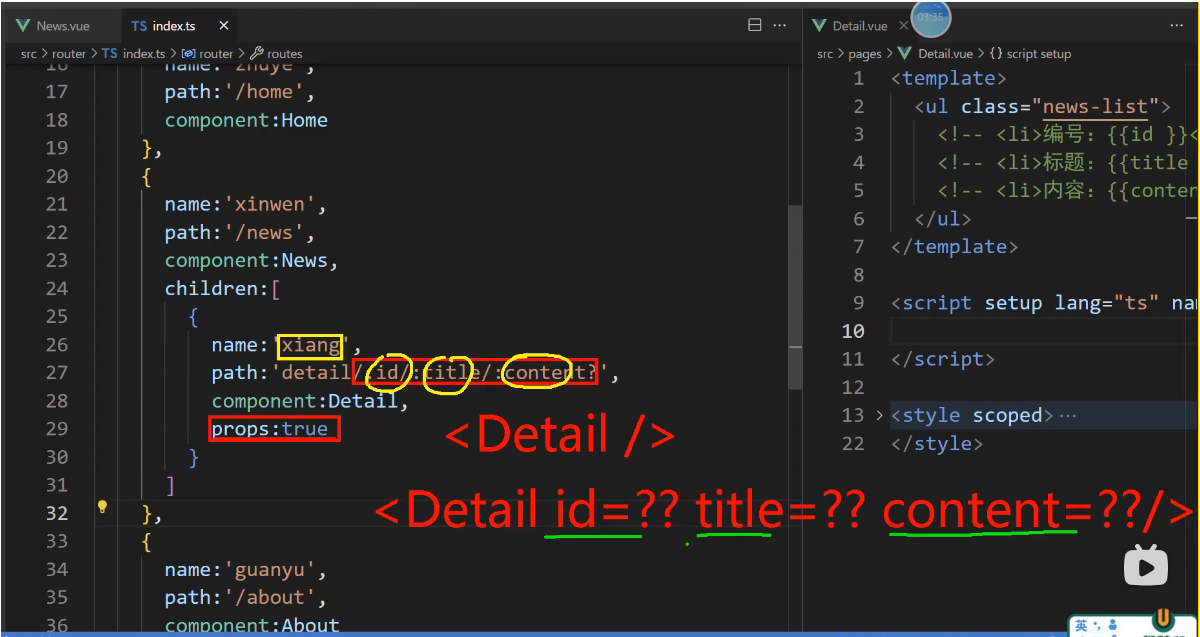The height and width of the screenshot is (637, 1200).
Task: Open 'script setup' breadcrumb
Action: [1031, 54]
